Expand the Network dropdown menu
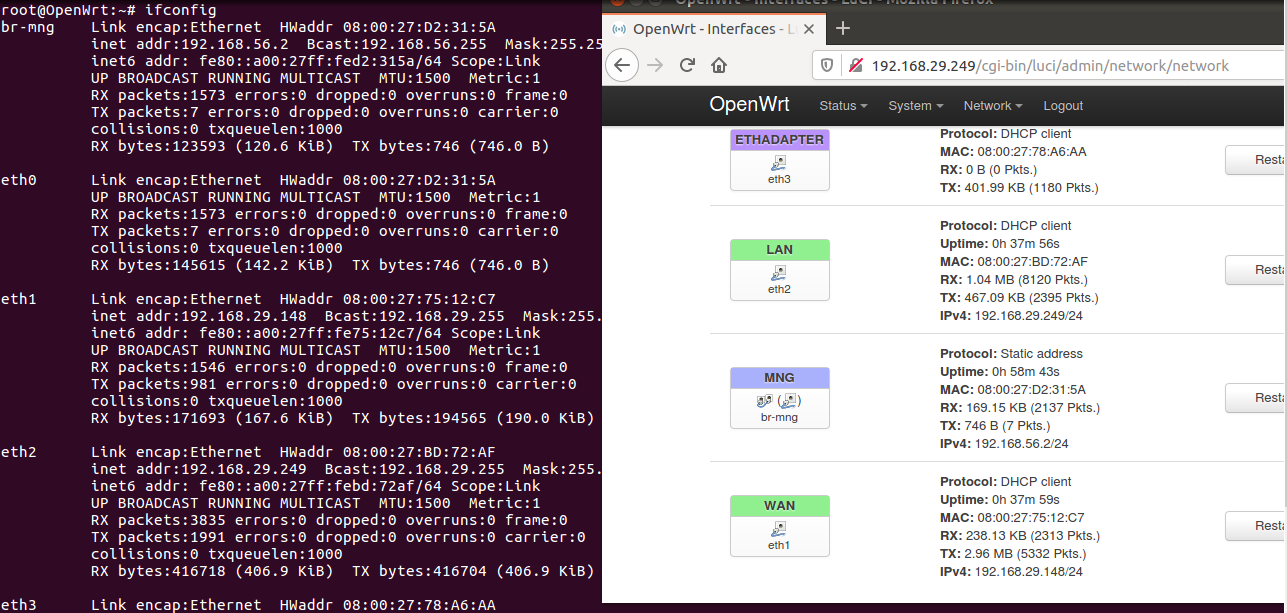Viewport: 1287px width, 613px height. pos(993,105)
